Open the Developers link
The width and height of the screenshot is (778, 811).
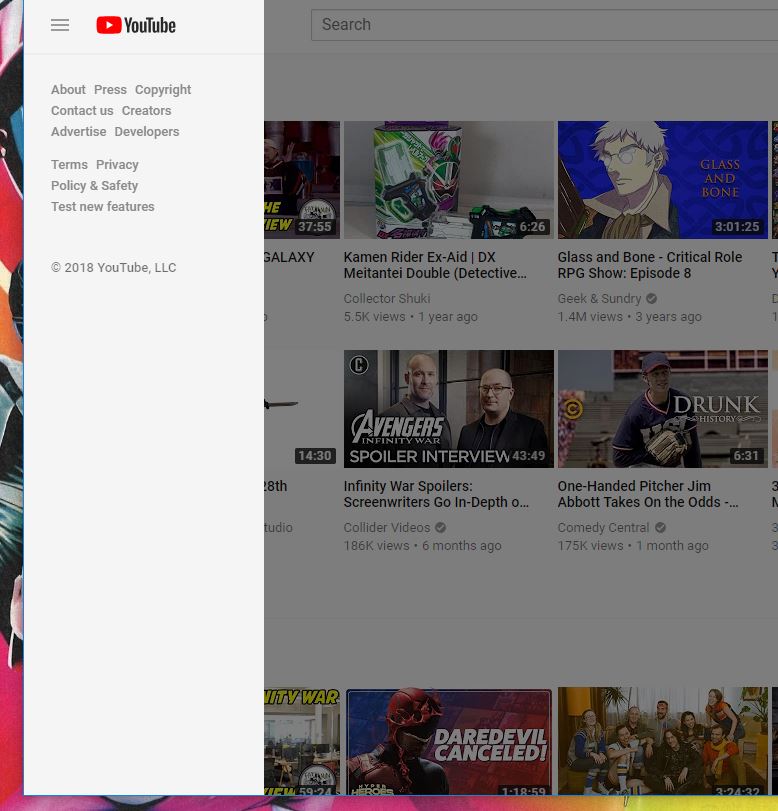tap(147, 131)
